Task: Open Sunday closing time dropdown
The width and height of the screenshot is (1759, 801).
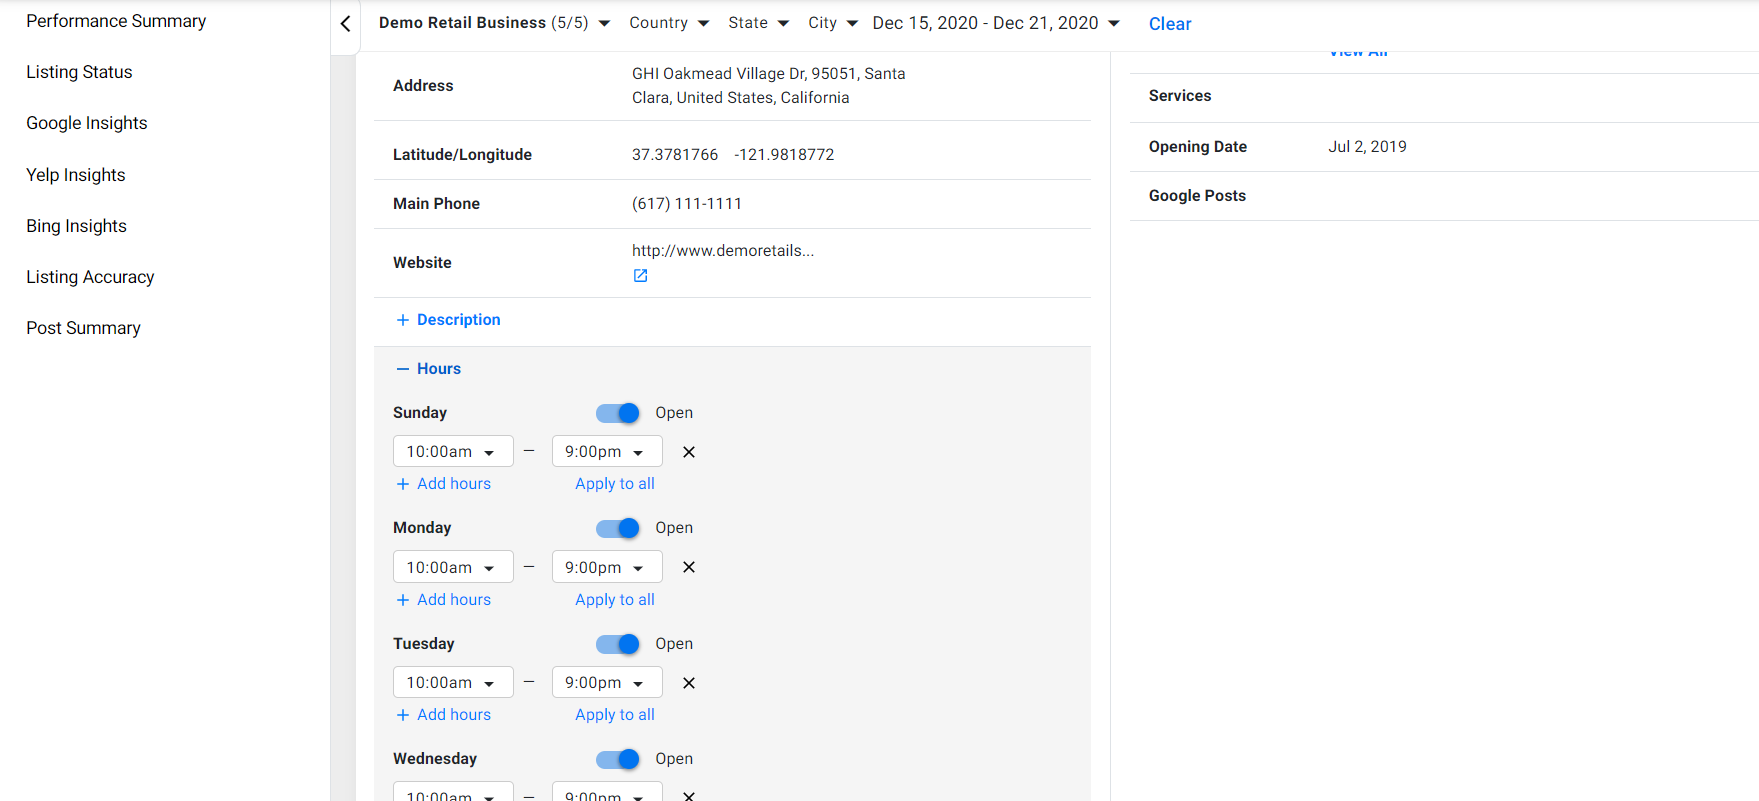Action: click(607, 452)
